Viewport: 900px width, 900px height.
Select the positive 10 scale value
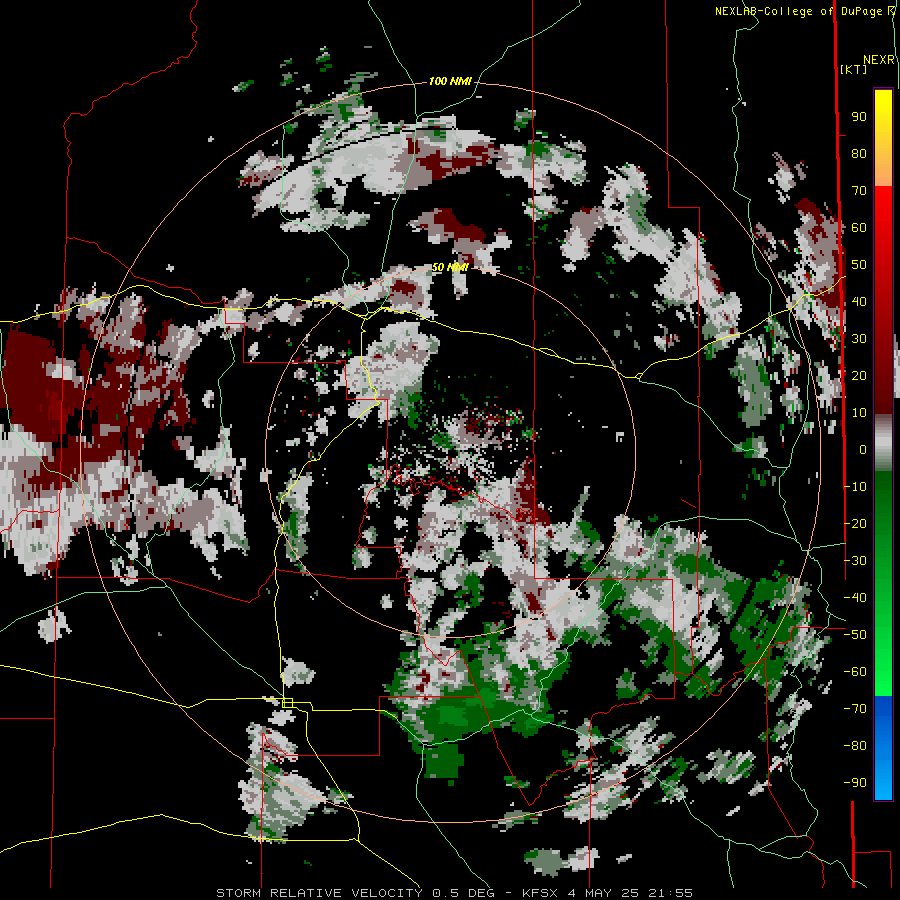coord(859,413)
